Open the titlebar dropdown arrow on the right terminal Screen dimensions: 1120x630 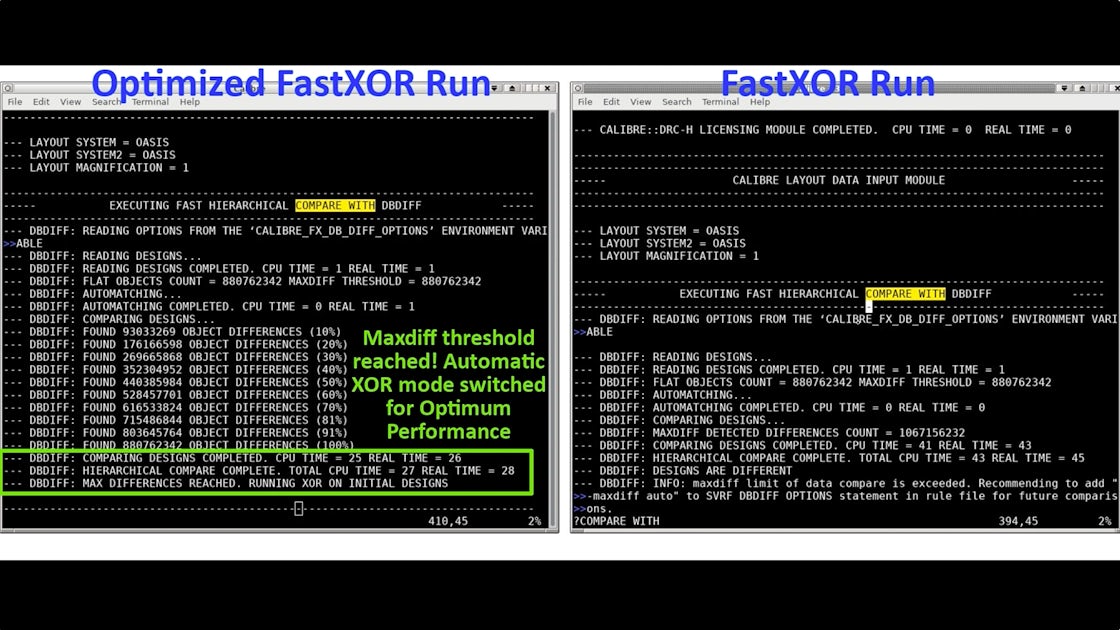coord(1064,86)
